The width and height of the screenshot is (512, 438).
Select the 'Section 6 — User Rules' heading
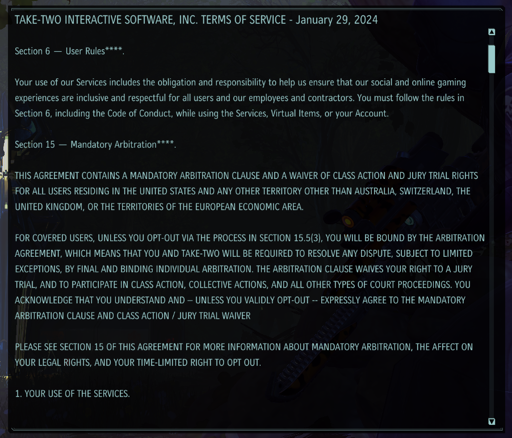tap(69, 51)
